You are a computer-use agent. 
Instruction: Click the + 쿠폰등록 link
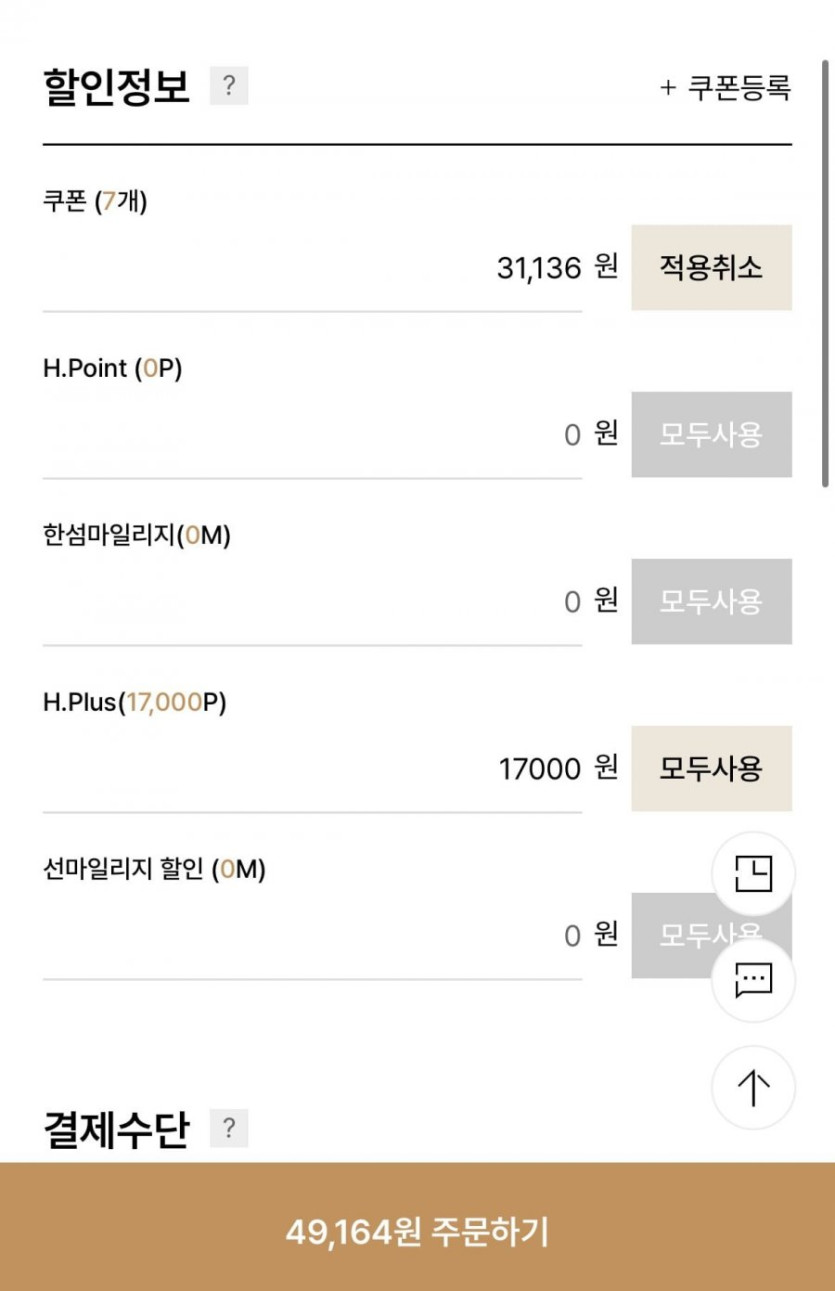point(725,88)
